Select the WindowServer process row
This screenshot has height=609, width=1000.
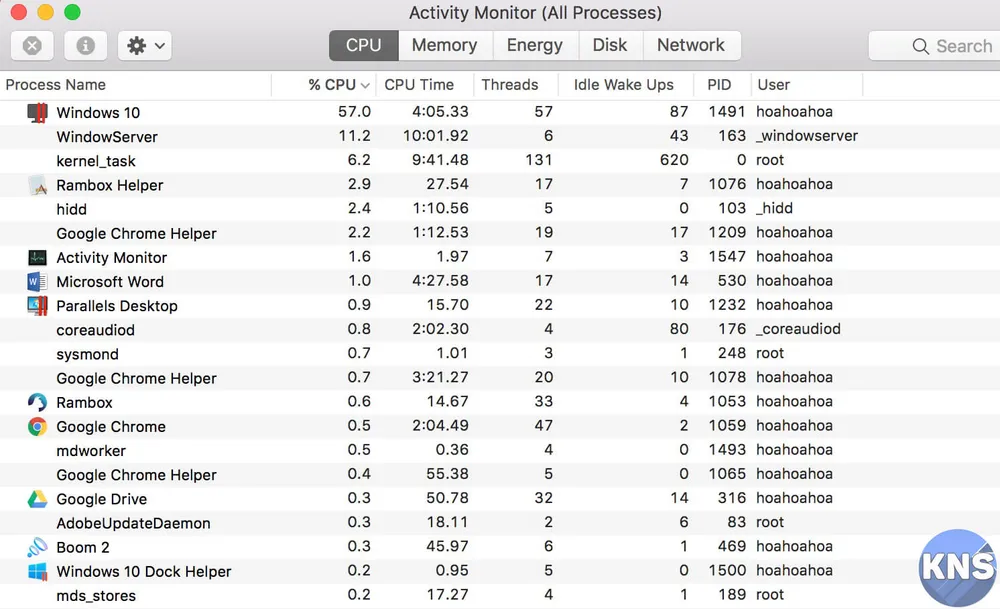click(x=500, y=136)
